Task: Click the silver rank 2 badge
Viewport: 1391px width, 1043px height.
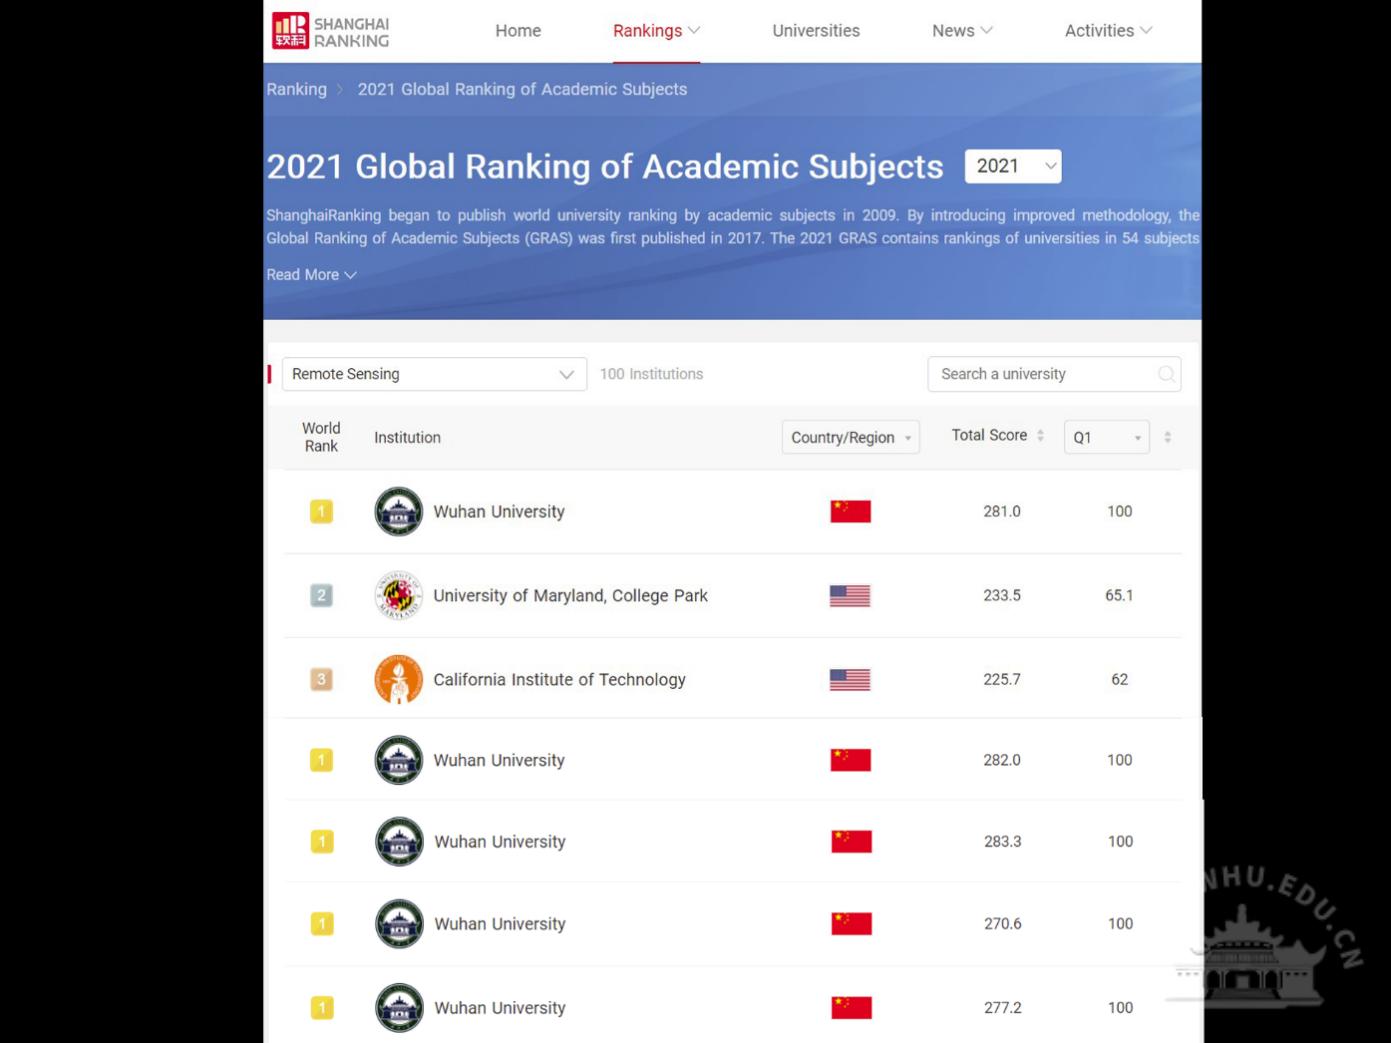Action: (x=321, y=596)
